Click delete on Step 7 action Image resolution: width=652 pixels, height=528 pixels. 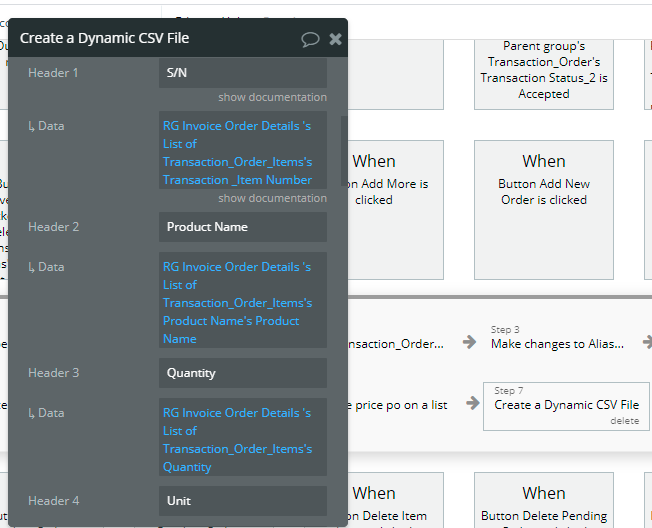click(x=625, y=421)
